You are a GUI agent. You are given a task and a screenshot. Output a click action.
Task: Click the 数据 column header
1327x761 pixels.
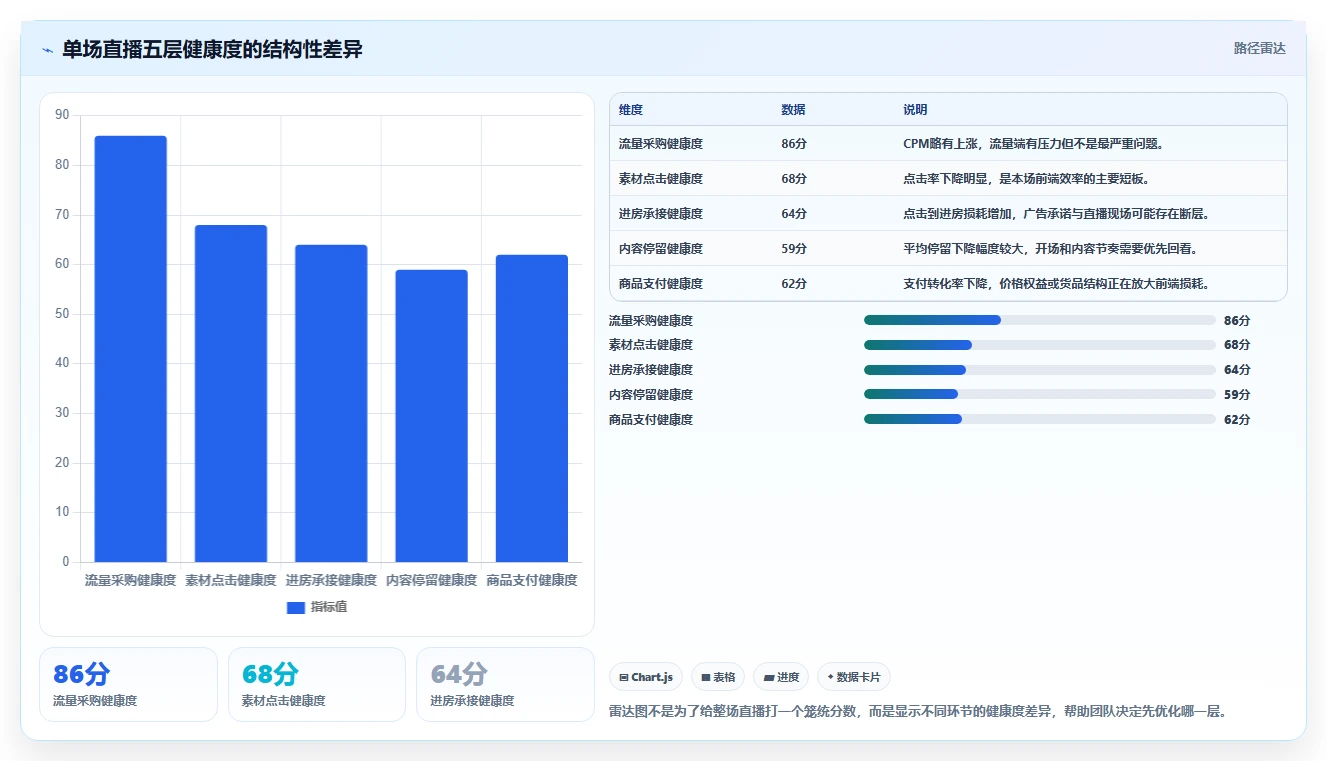pyautogui.click(x=793, y=110)
